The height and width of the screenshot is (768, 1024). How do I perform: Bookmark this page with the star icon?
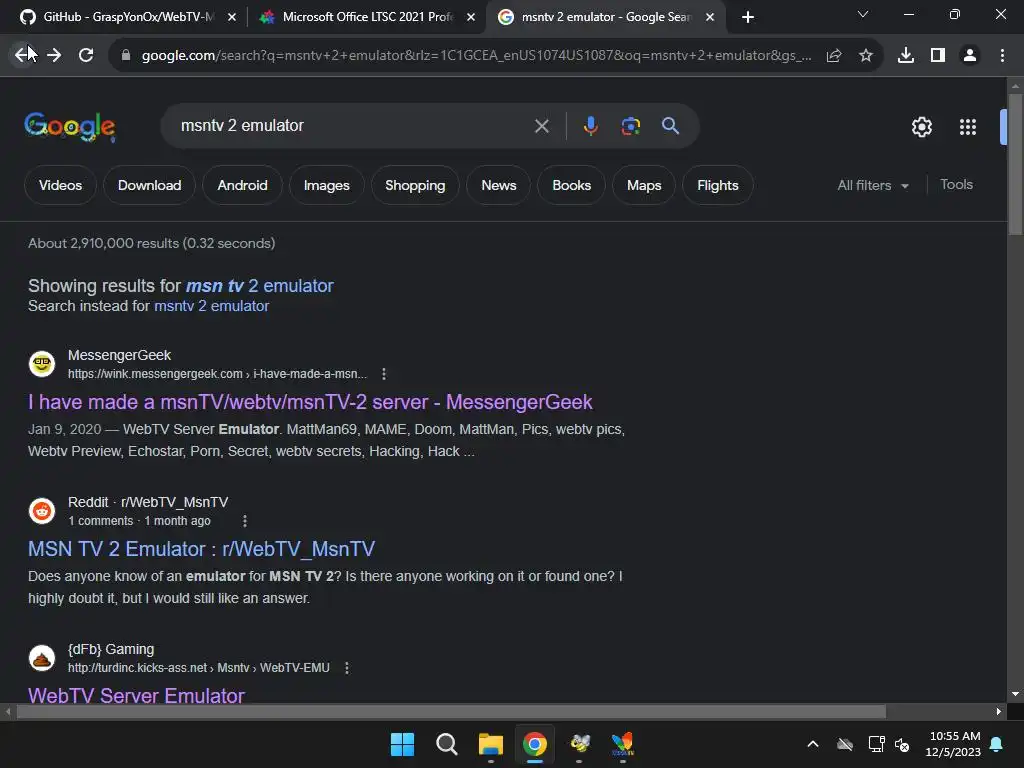click(866, 56)
